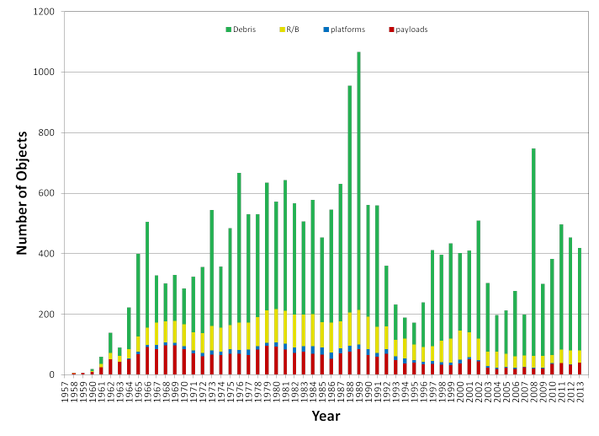
Task: Click the yellow R/B legend swatch
Action: (x=282, y=29)
